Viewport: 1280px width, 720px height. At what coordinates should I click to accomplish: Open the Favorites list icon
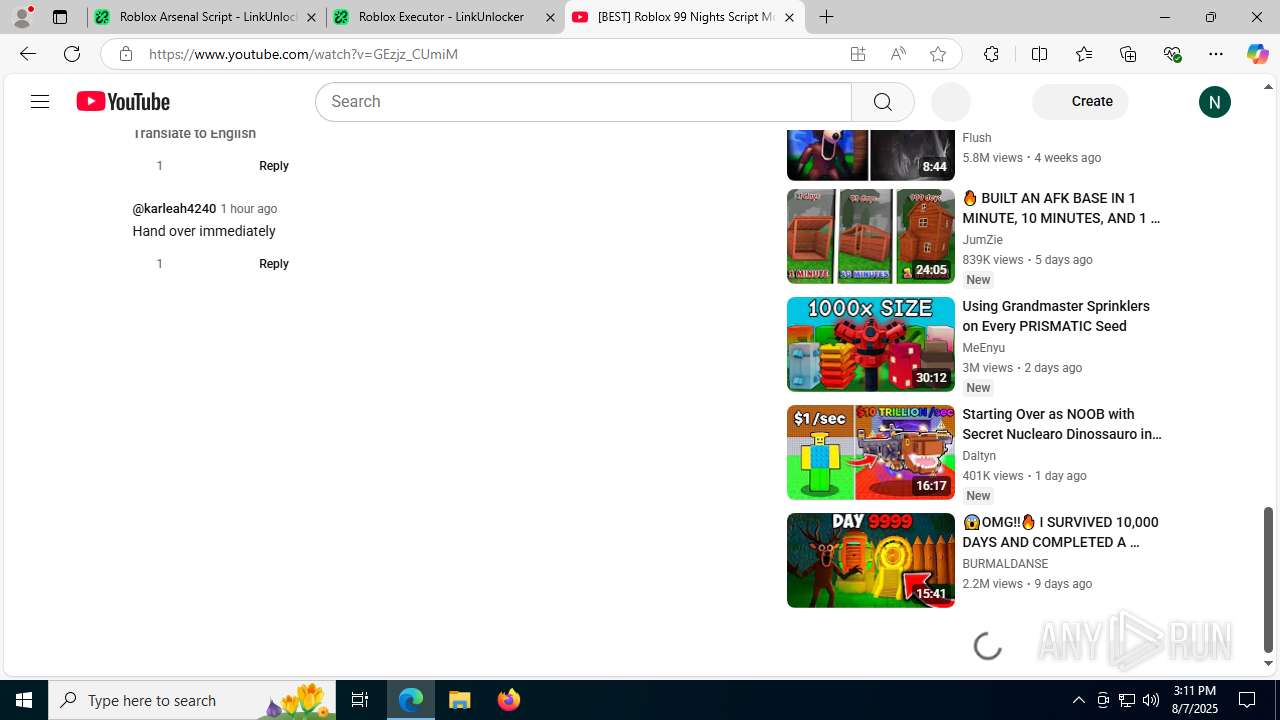coord(1084,54)
